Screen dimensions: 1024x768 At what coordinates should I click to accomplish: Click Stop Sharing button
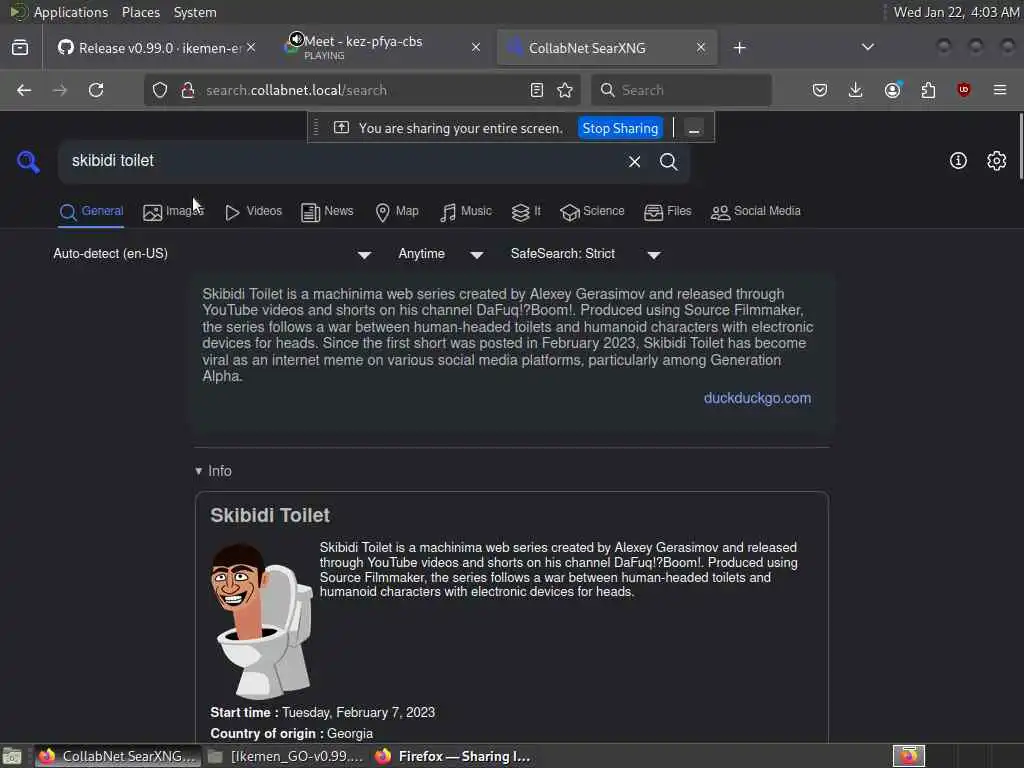[x=620, y=129]
